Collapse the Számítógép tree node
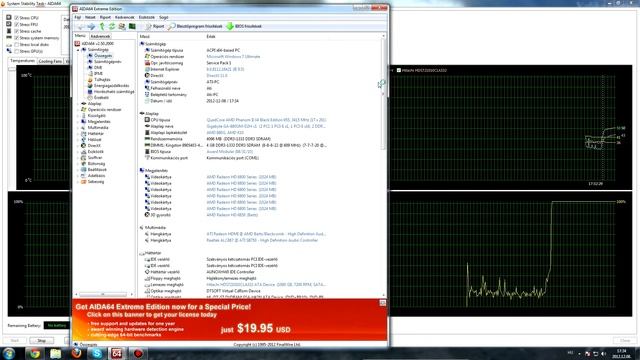Viewport: 640px width, 360px height. (78, 50)
